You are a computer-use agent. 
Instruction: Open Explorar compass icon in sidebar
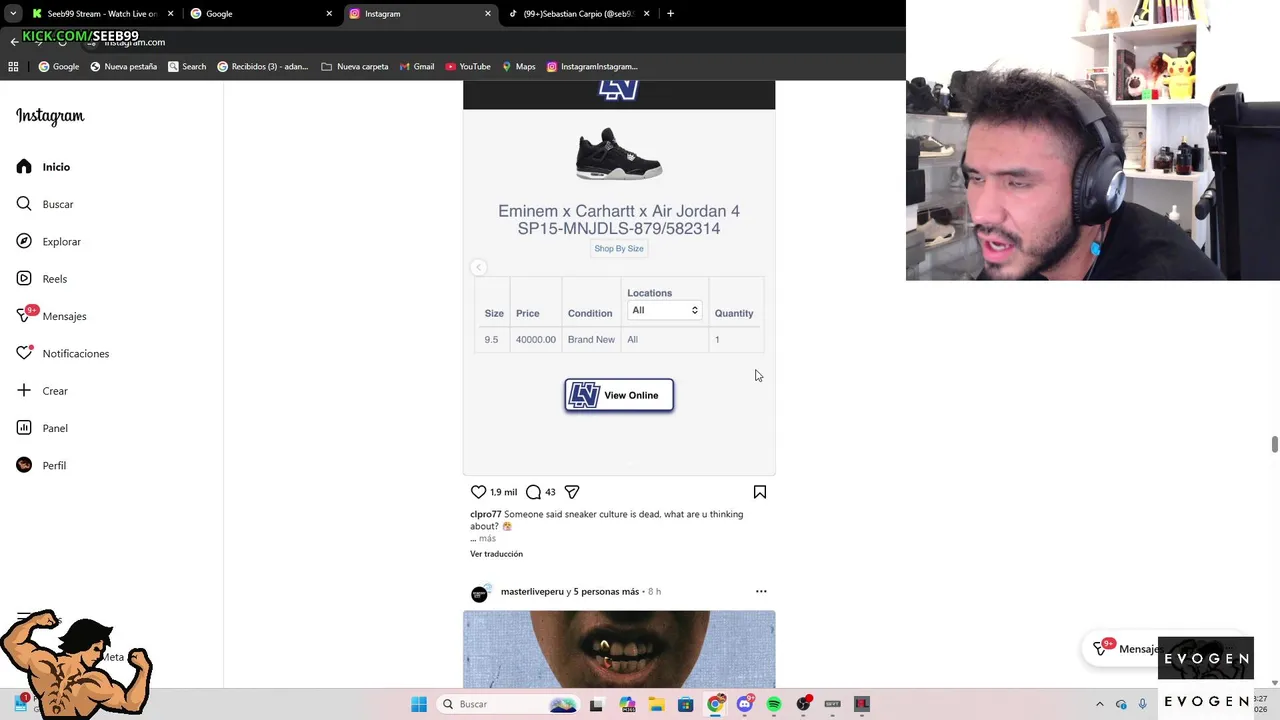(24, 241)
